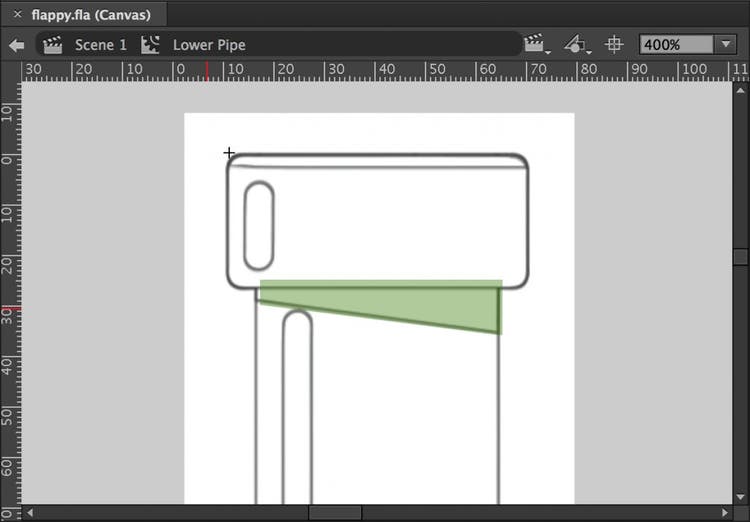This screenshot has width=750, height=522.
Task: Click the Scene 1 clapperboard icon
Action: (x=53, y=45)
